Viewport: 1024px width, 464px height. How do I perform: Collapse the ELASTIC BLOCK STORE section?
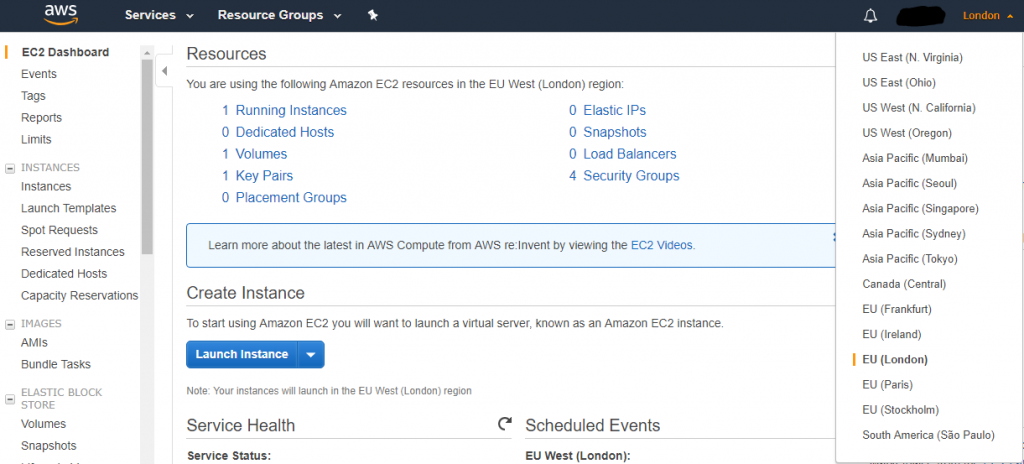point(10,399)
